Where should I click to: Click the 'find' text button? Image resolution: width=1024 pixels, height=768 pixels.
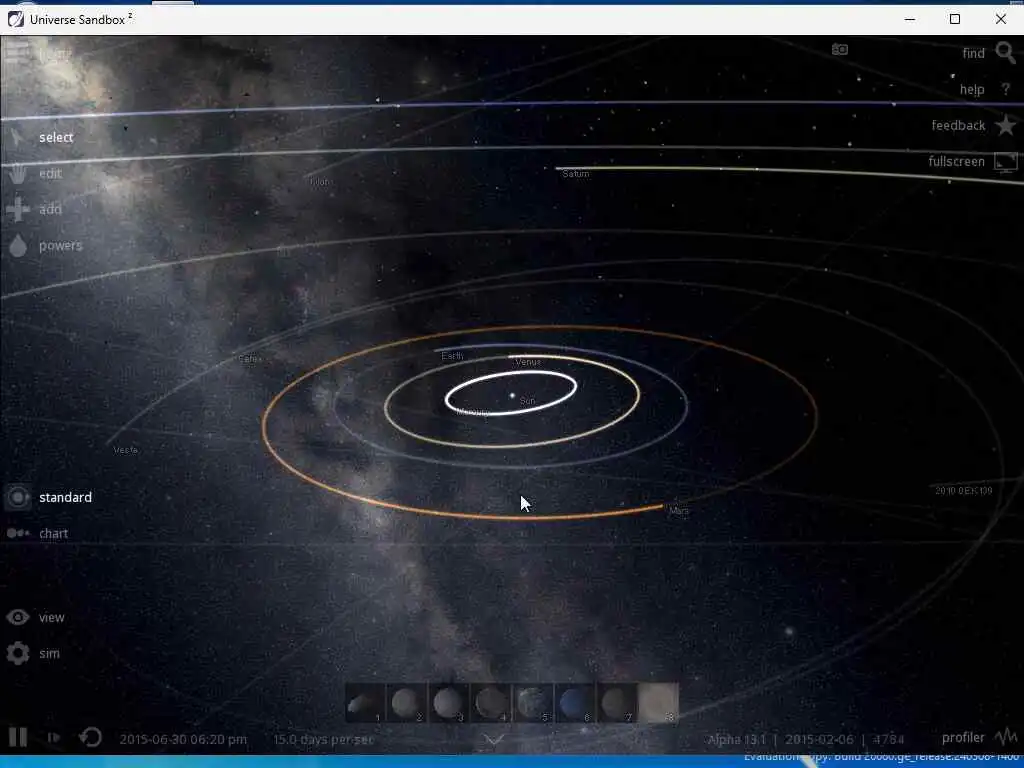(x=974, y=53)
